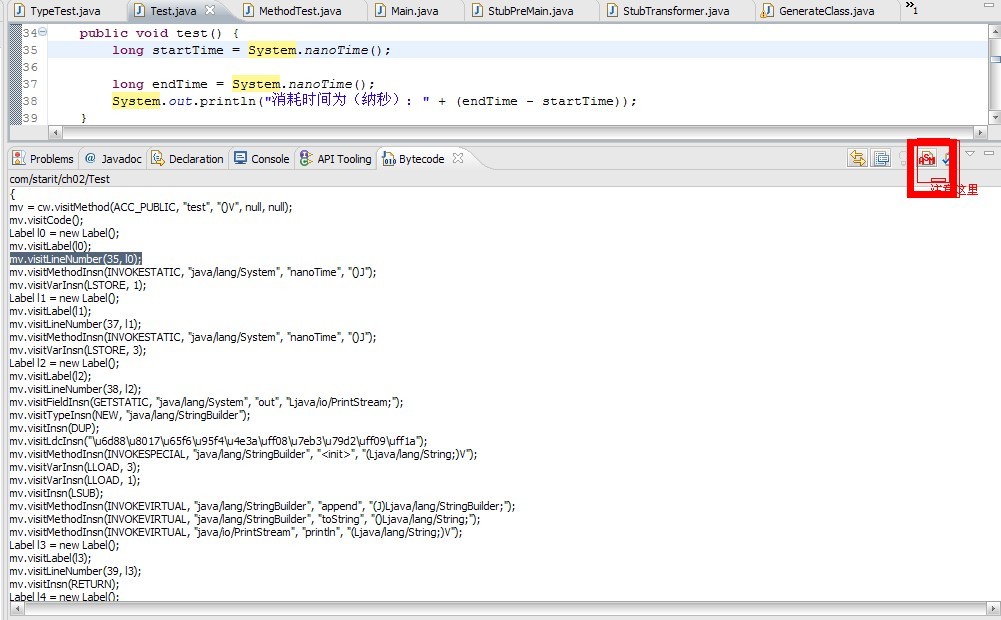Viewport: 1001px width, 620px height.
Task: Click line mv.visitLineNumber(37, l1);
Action: click(x=75, y=324)
